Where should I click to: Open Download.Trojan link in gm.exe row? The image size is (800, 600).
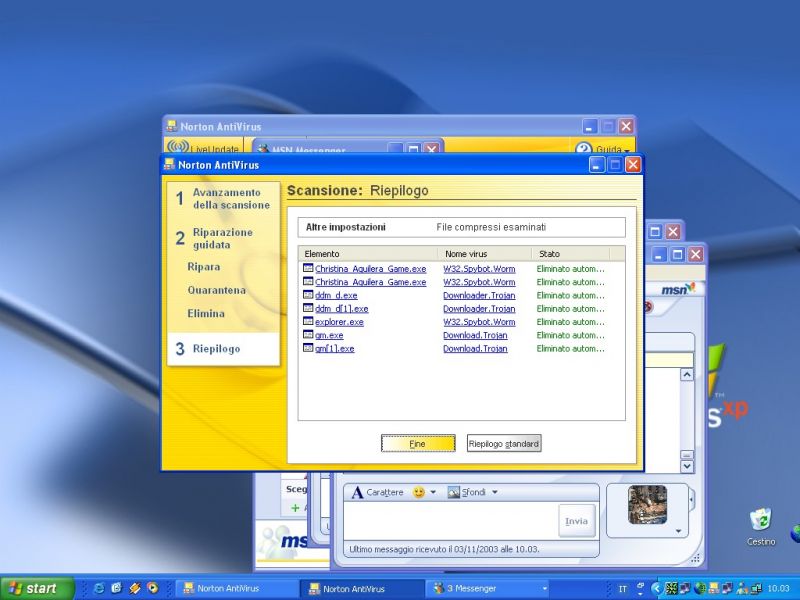tap(475, 335)
